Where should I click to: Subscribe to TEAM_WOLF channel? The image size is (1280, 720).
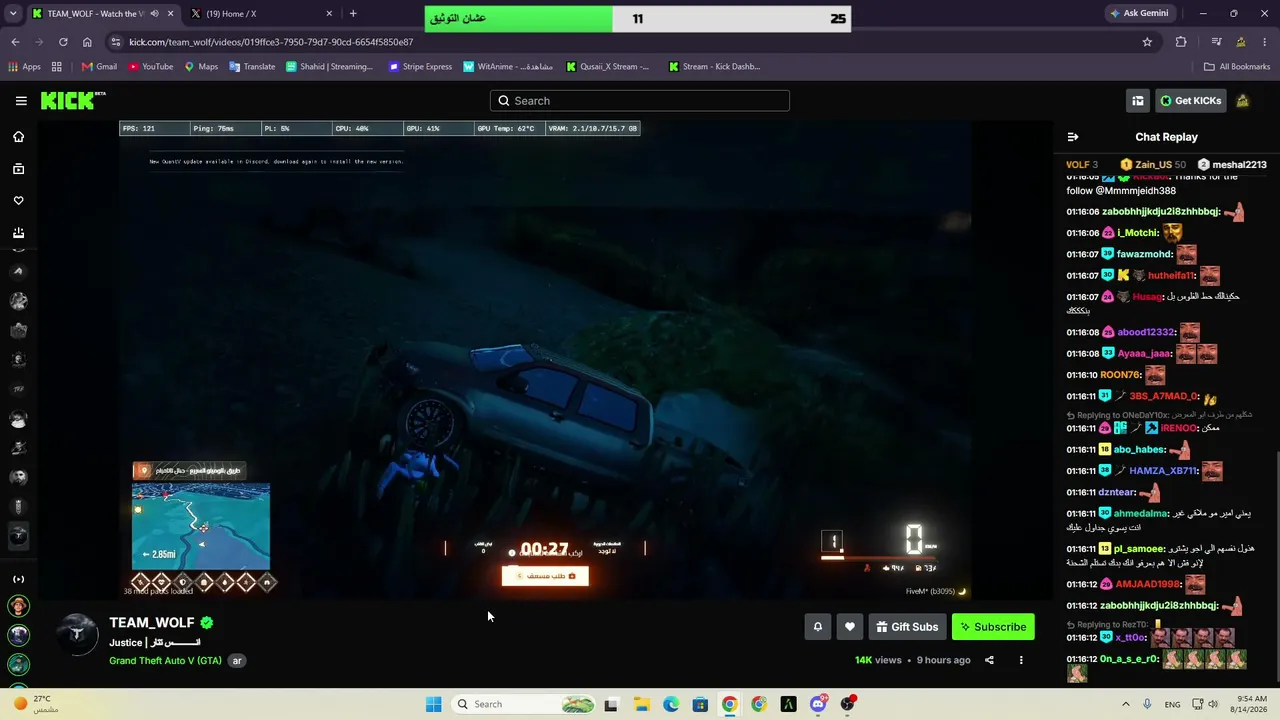pos(993,627)
